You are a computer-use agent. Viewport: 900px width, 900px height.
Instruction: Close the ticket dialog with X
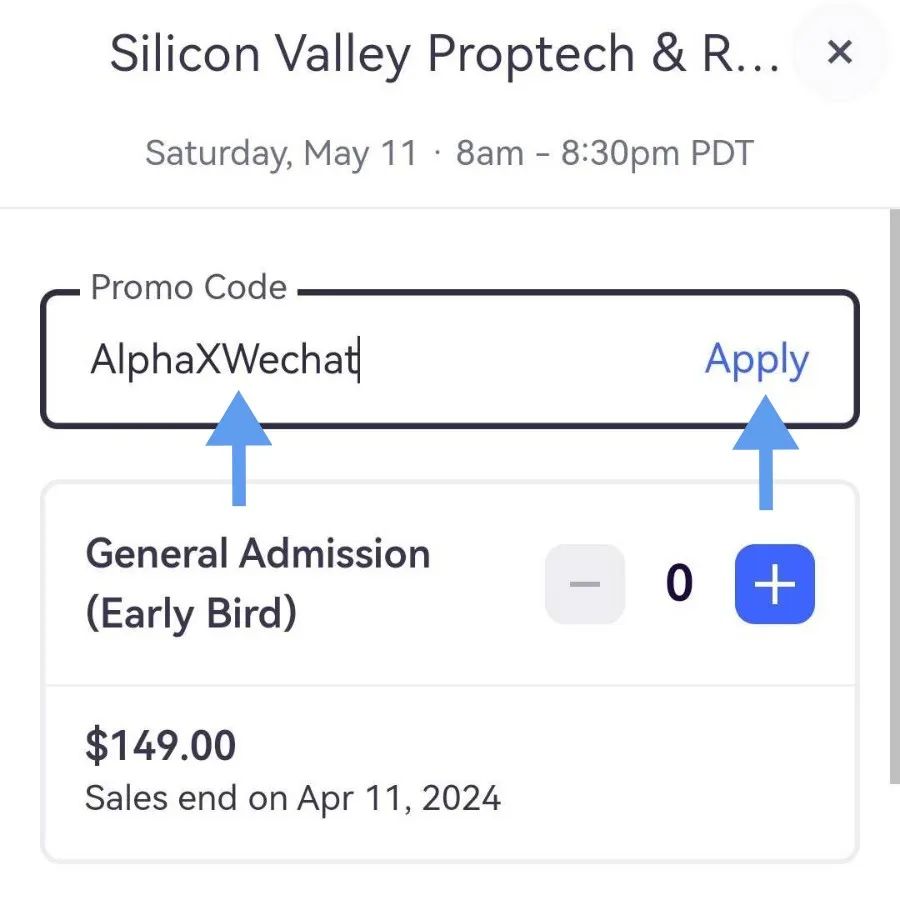(840, 52)
